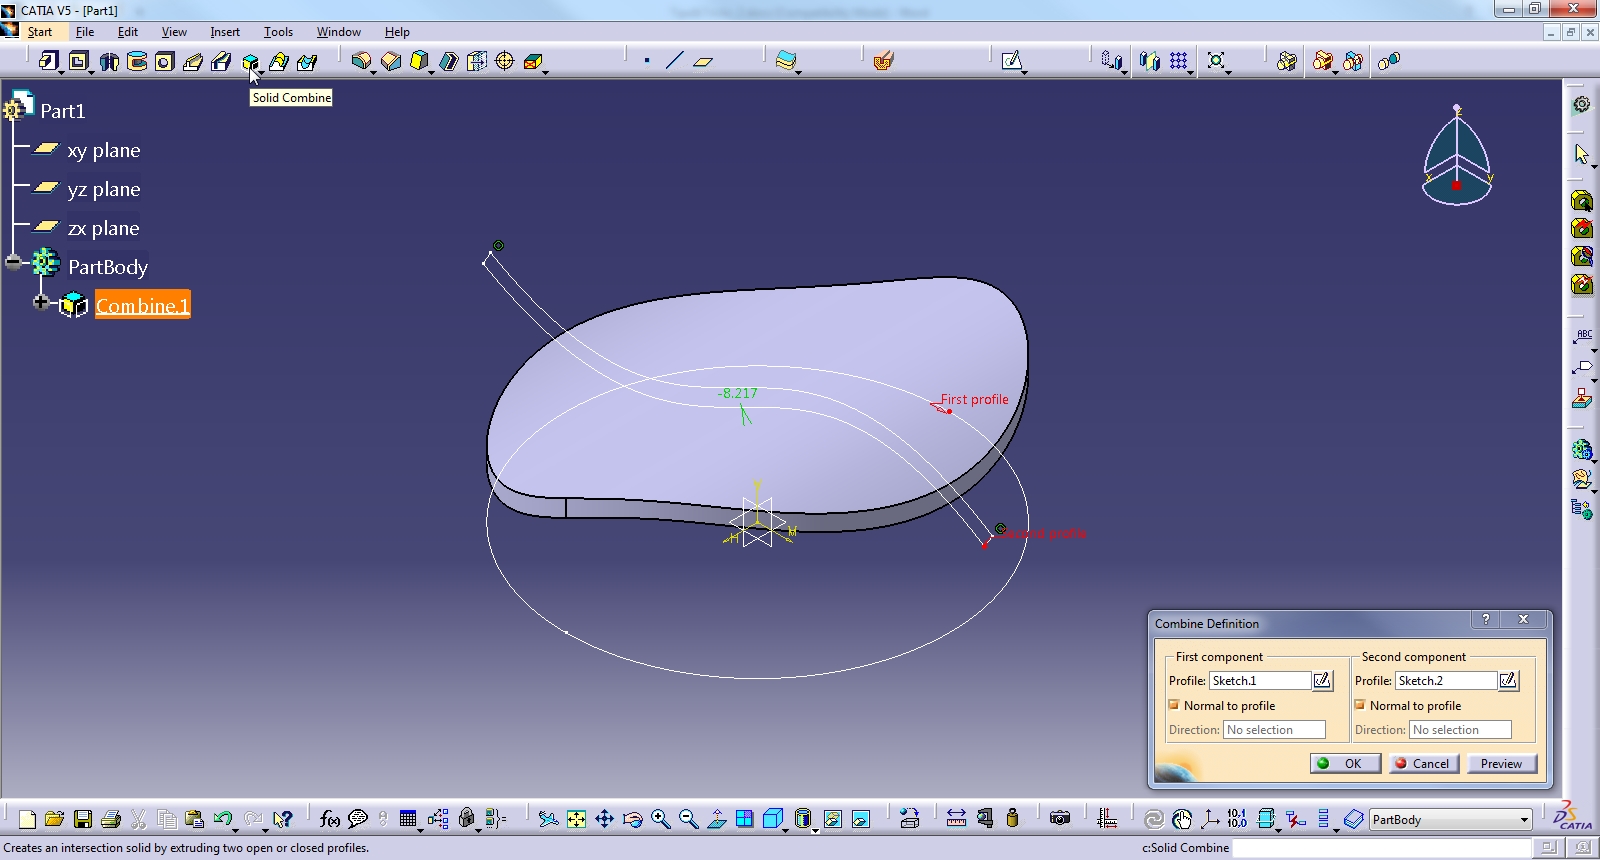
Task: Click the Measure Between icon
Action: 956,819
